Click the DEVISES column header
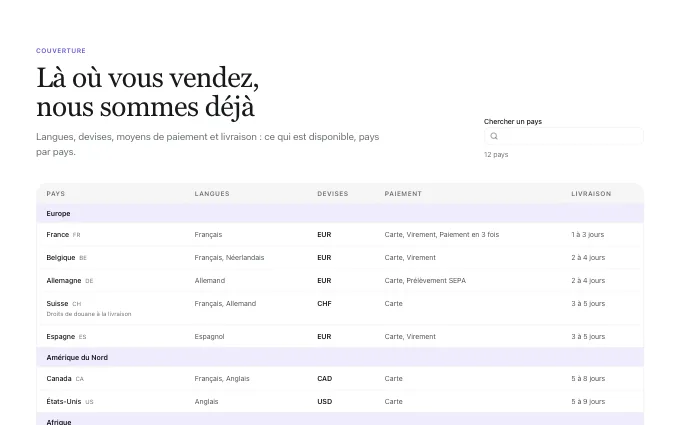 click(x=333, y=193)
